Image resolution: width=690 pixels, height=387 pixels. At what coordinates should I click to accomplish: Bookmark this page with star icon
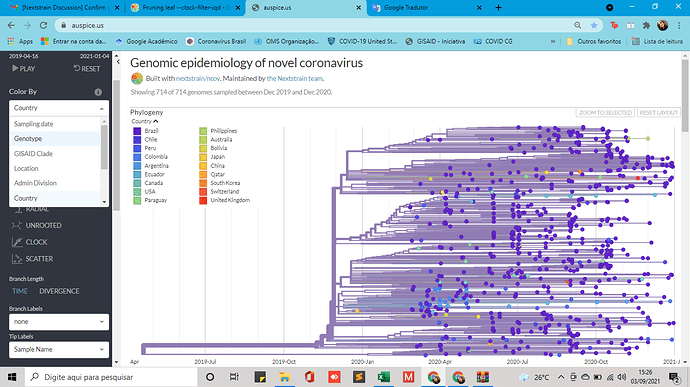[x=594, y=26]
